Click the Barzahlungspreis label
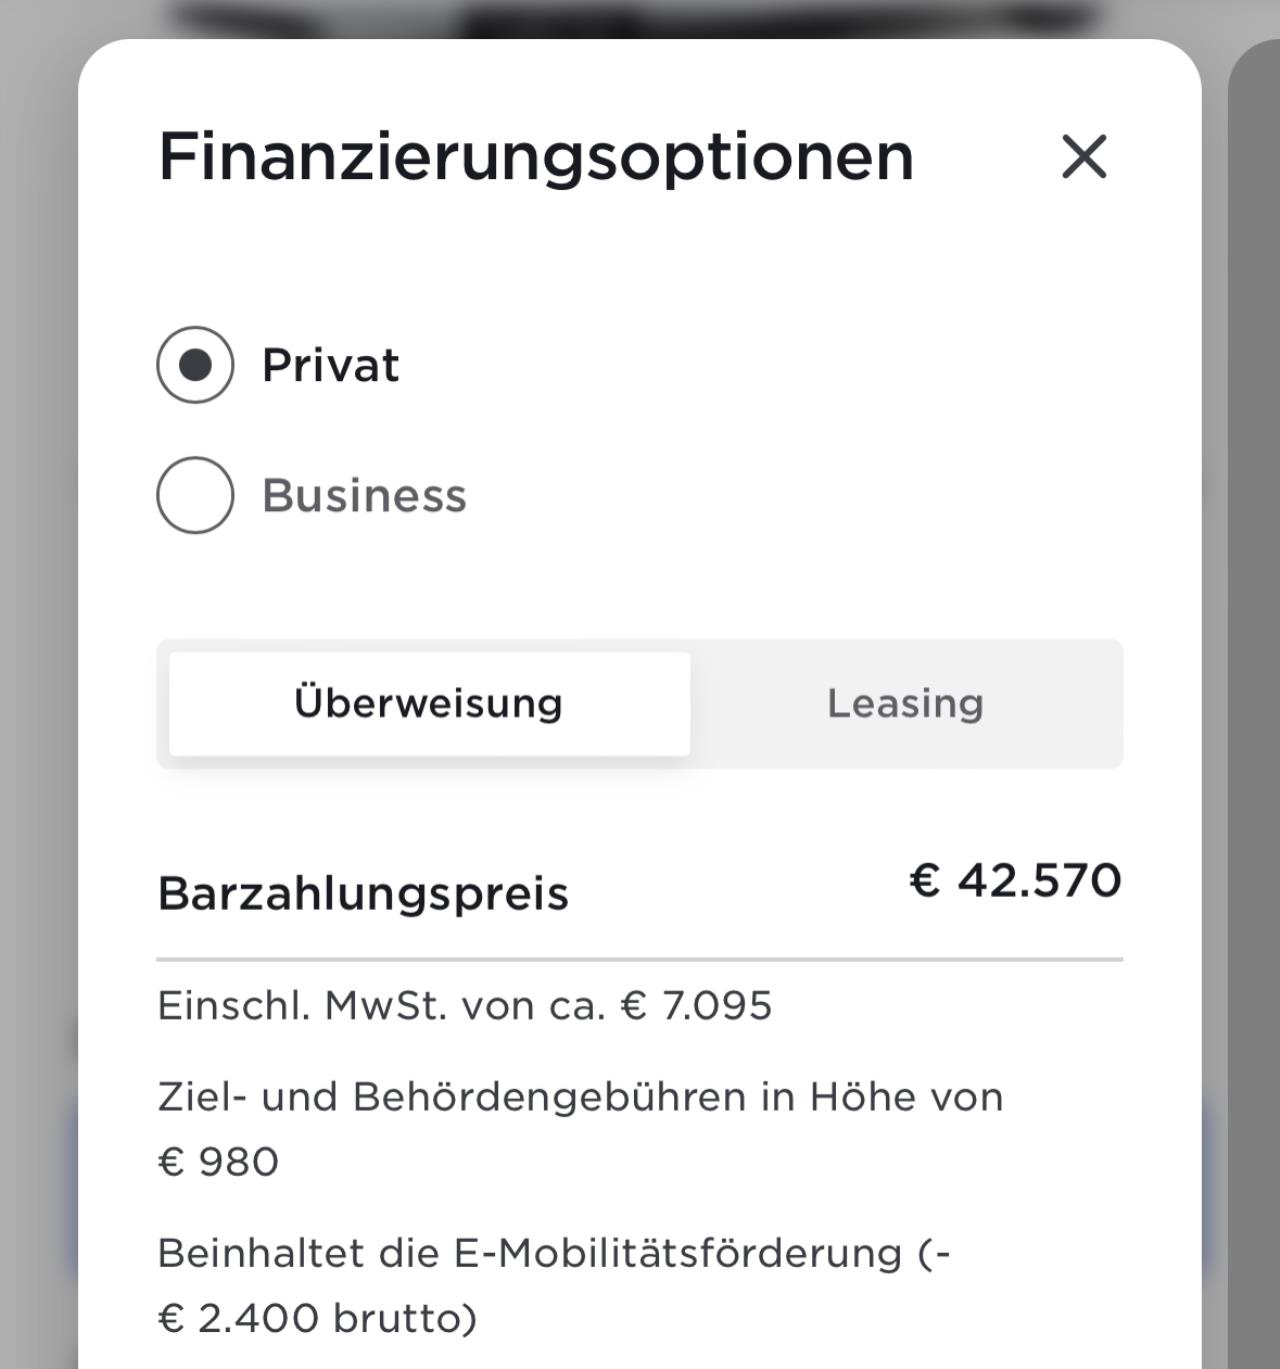This screenshot has height=1369, width=1280. pos(363,894)
